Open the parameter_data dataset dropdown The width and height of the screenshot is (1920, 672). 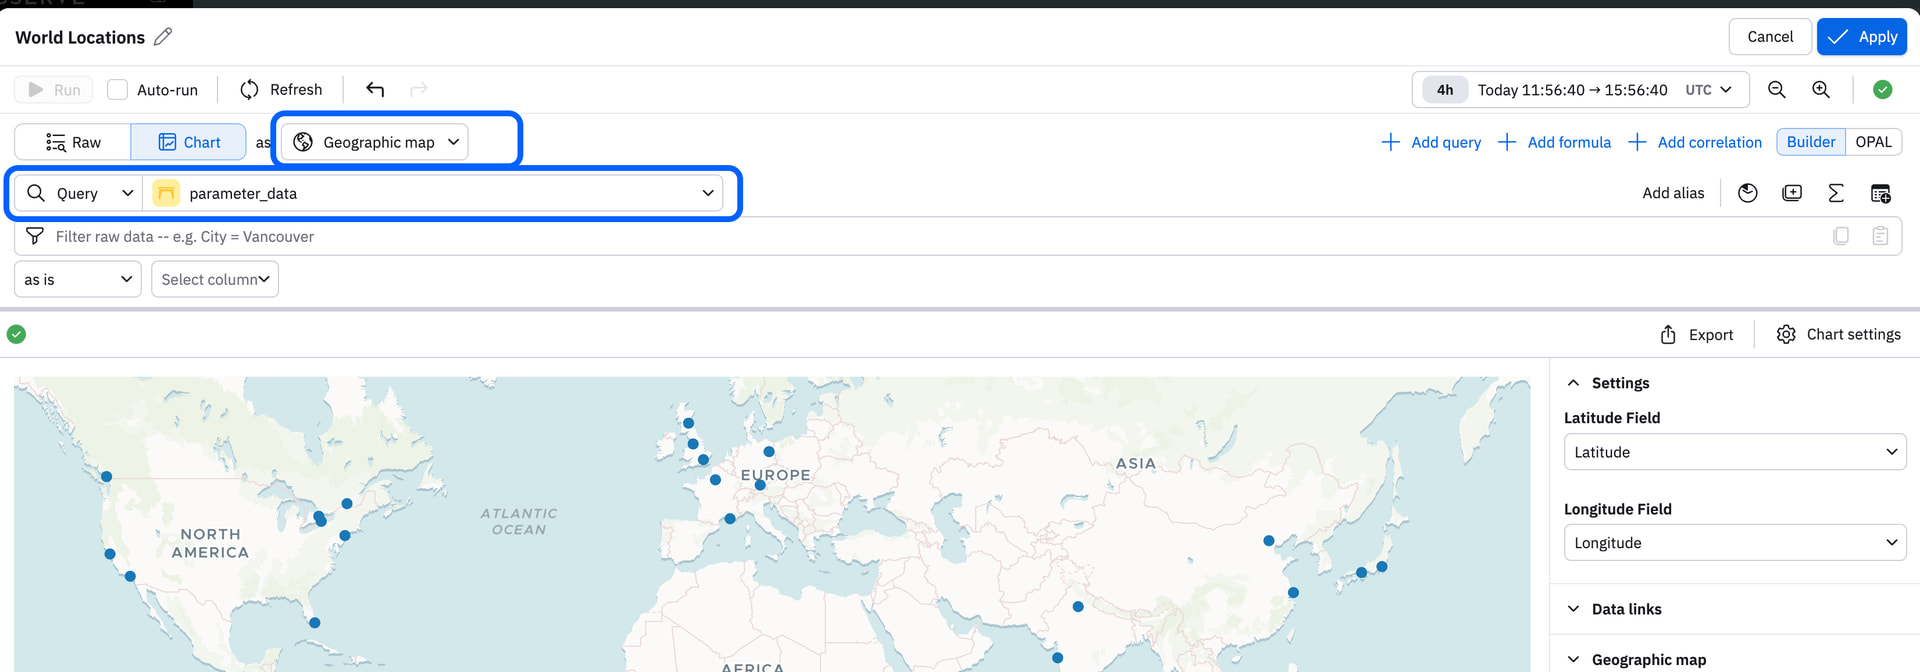coord(433,193)
